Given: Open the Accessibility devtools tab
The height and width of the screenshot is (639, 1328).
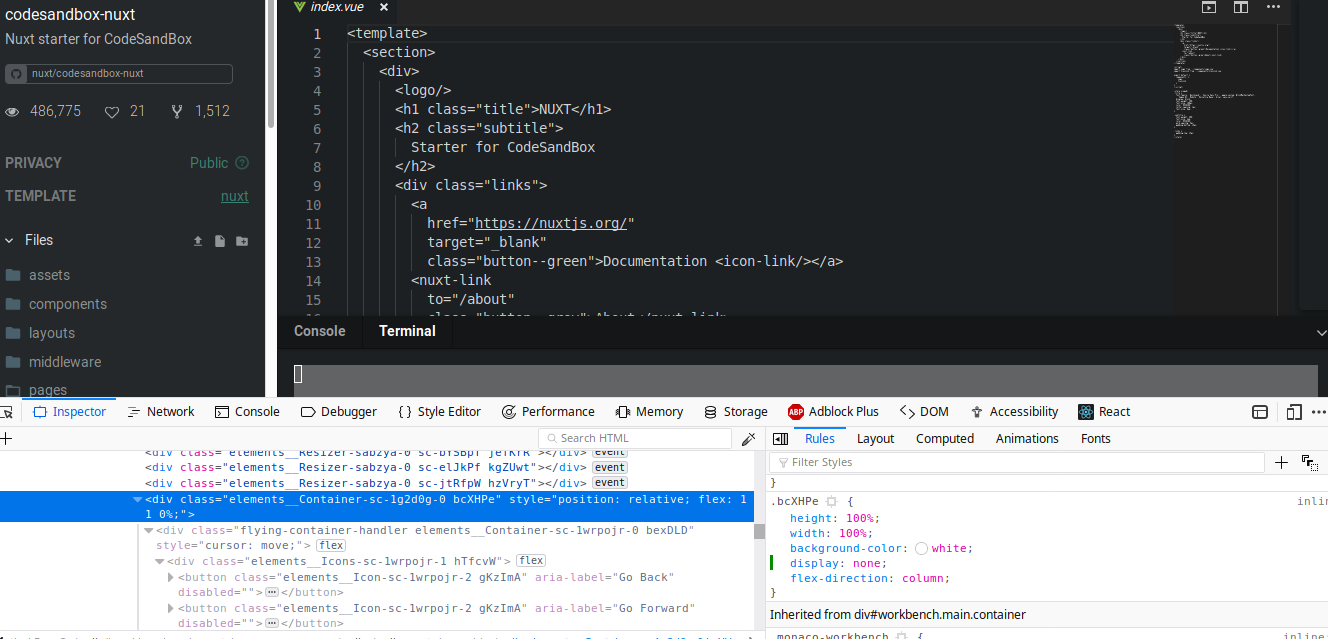Looking at the screenshot, I should (1014, 412).
